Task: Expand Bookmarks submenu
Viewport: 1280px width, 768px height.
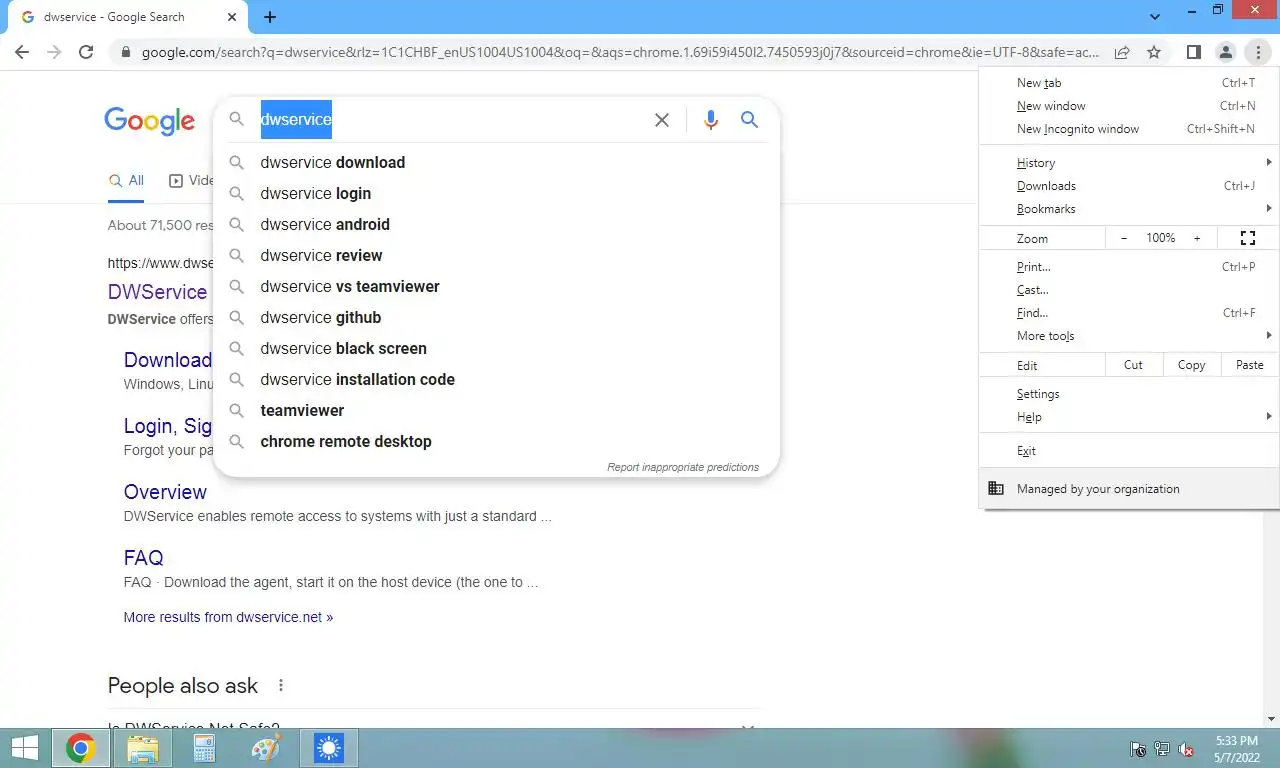Action: point(1129,209)
